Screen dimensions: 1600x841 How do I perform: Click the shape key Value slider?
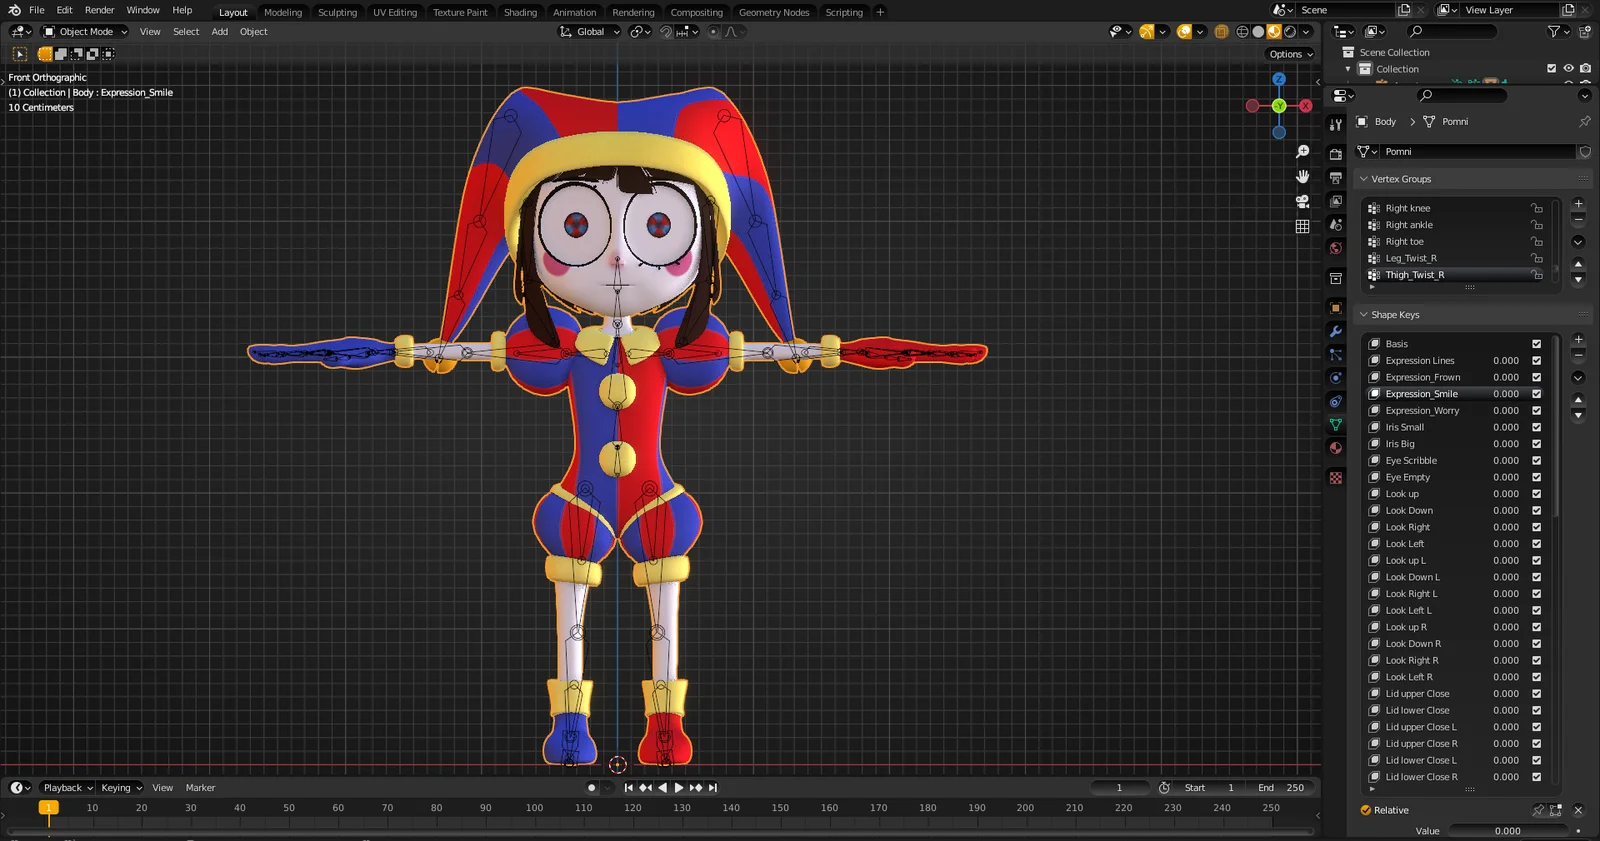[1507, 831]
